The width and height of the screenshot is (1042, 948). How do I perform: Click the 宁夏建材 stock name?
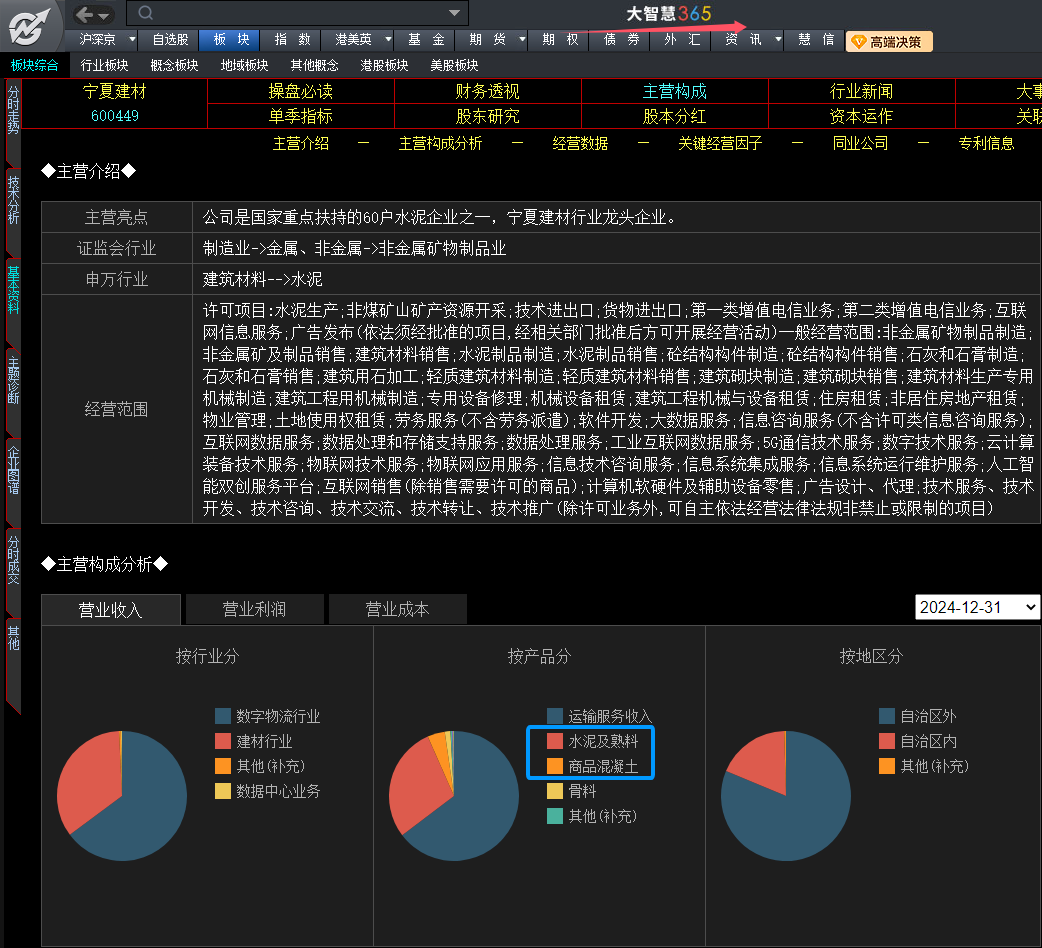(114, 91)
